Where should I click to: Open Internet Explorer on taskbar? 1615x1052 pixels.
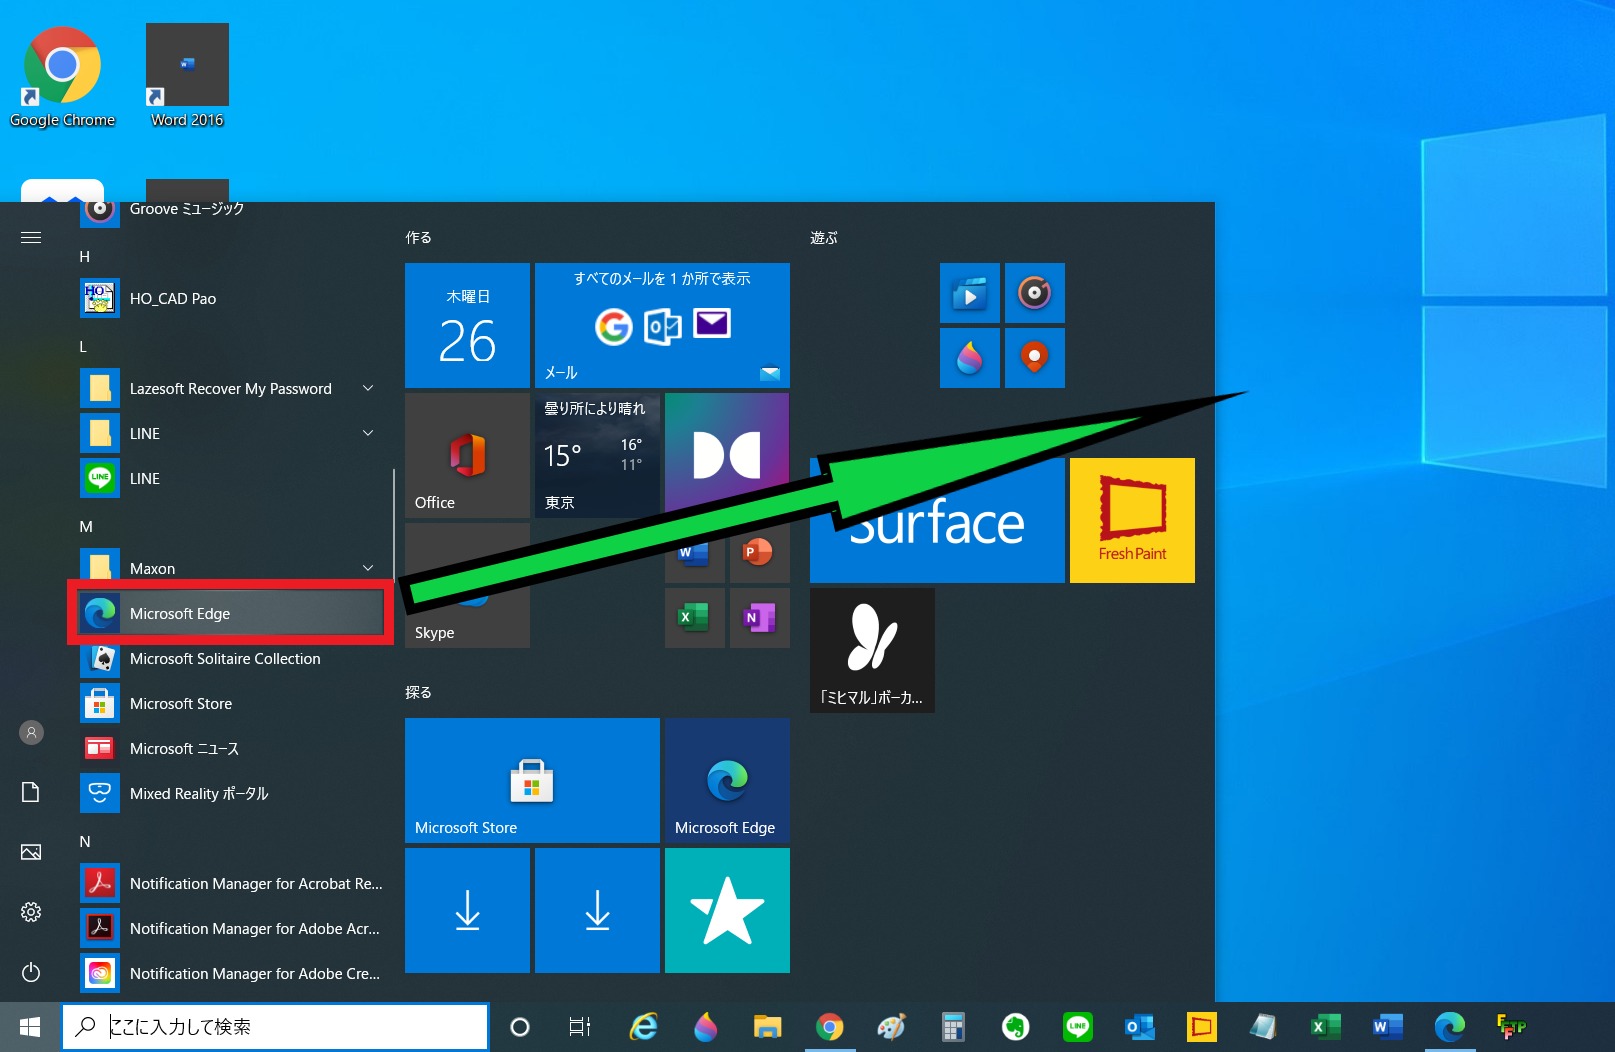tap(643, 1027)
